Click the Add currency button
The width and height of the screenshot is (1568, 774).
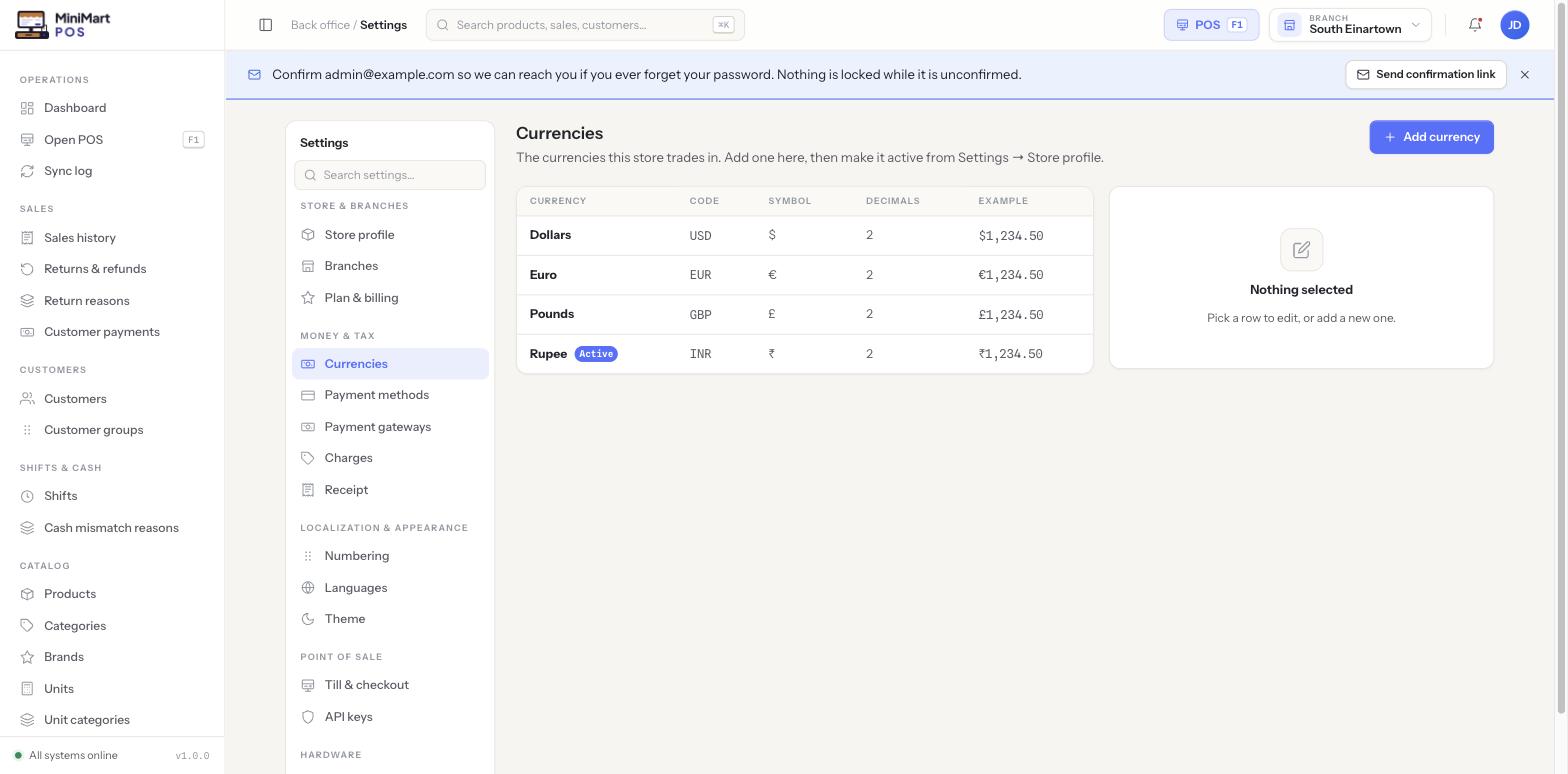(1431, 137)
